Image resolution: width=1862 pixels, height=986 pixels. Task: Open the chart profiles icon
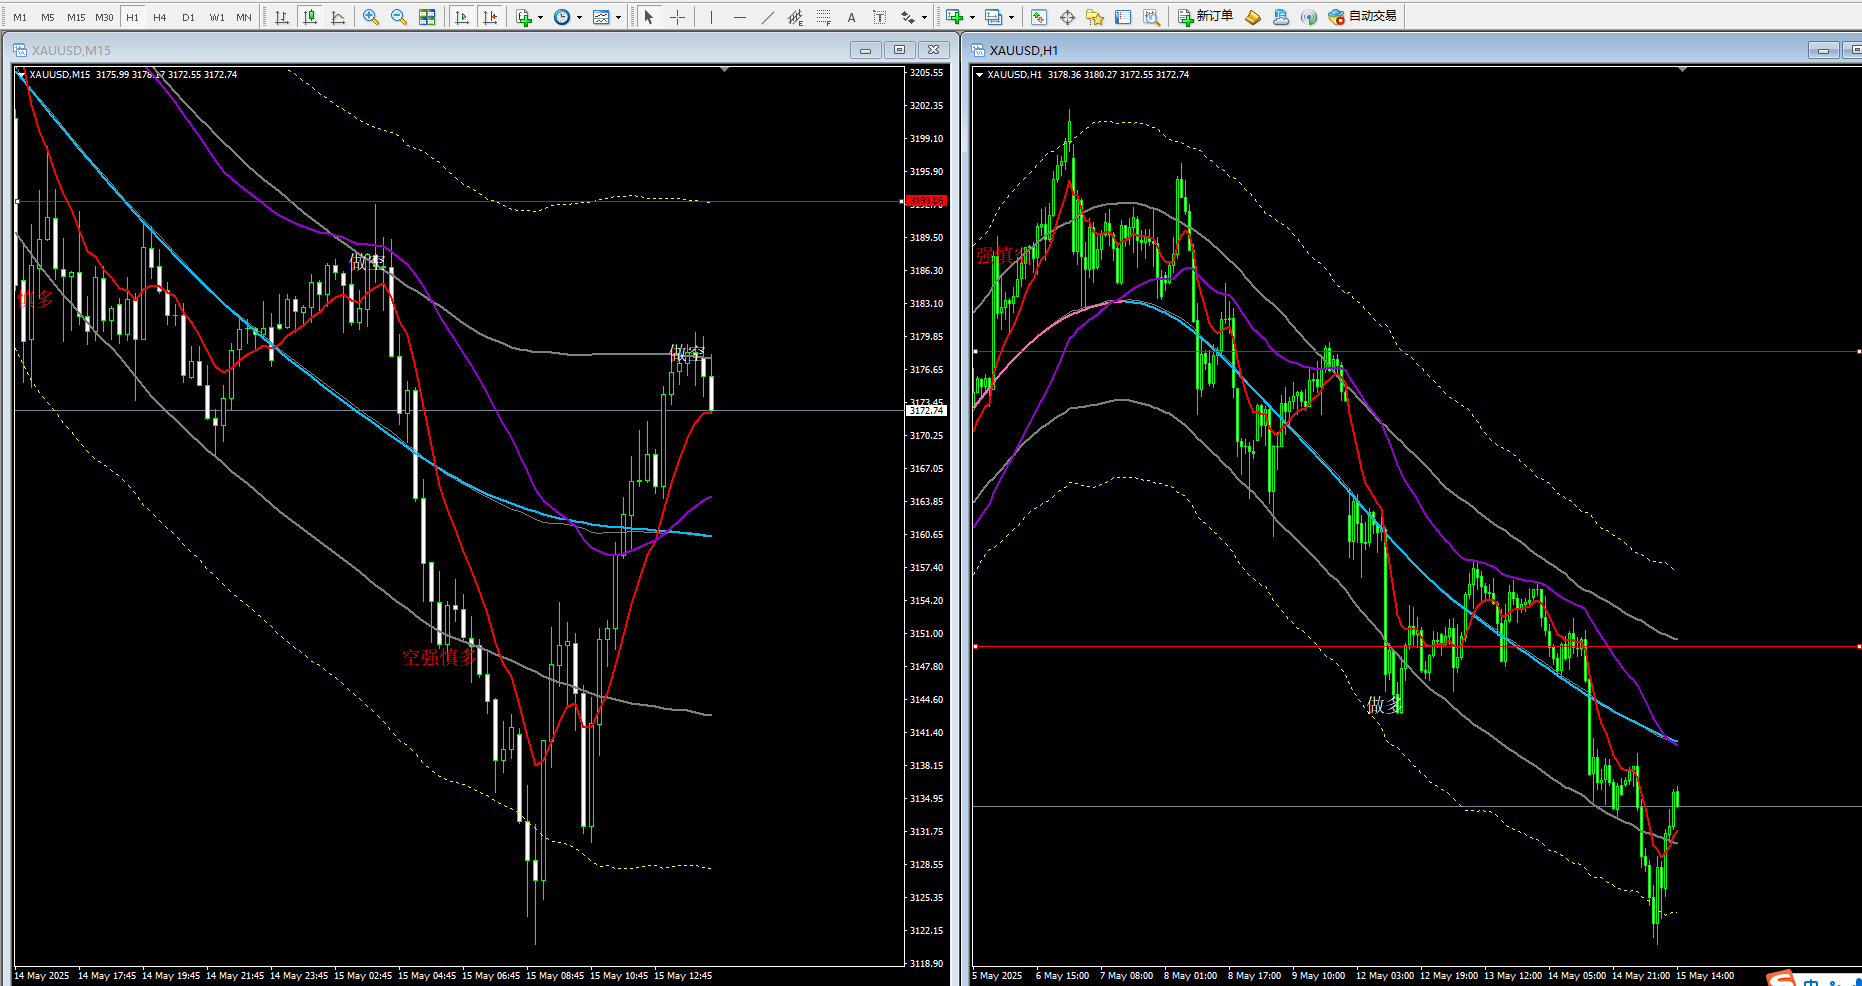click(993, 17)
